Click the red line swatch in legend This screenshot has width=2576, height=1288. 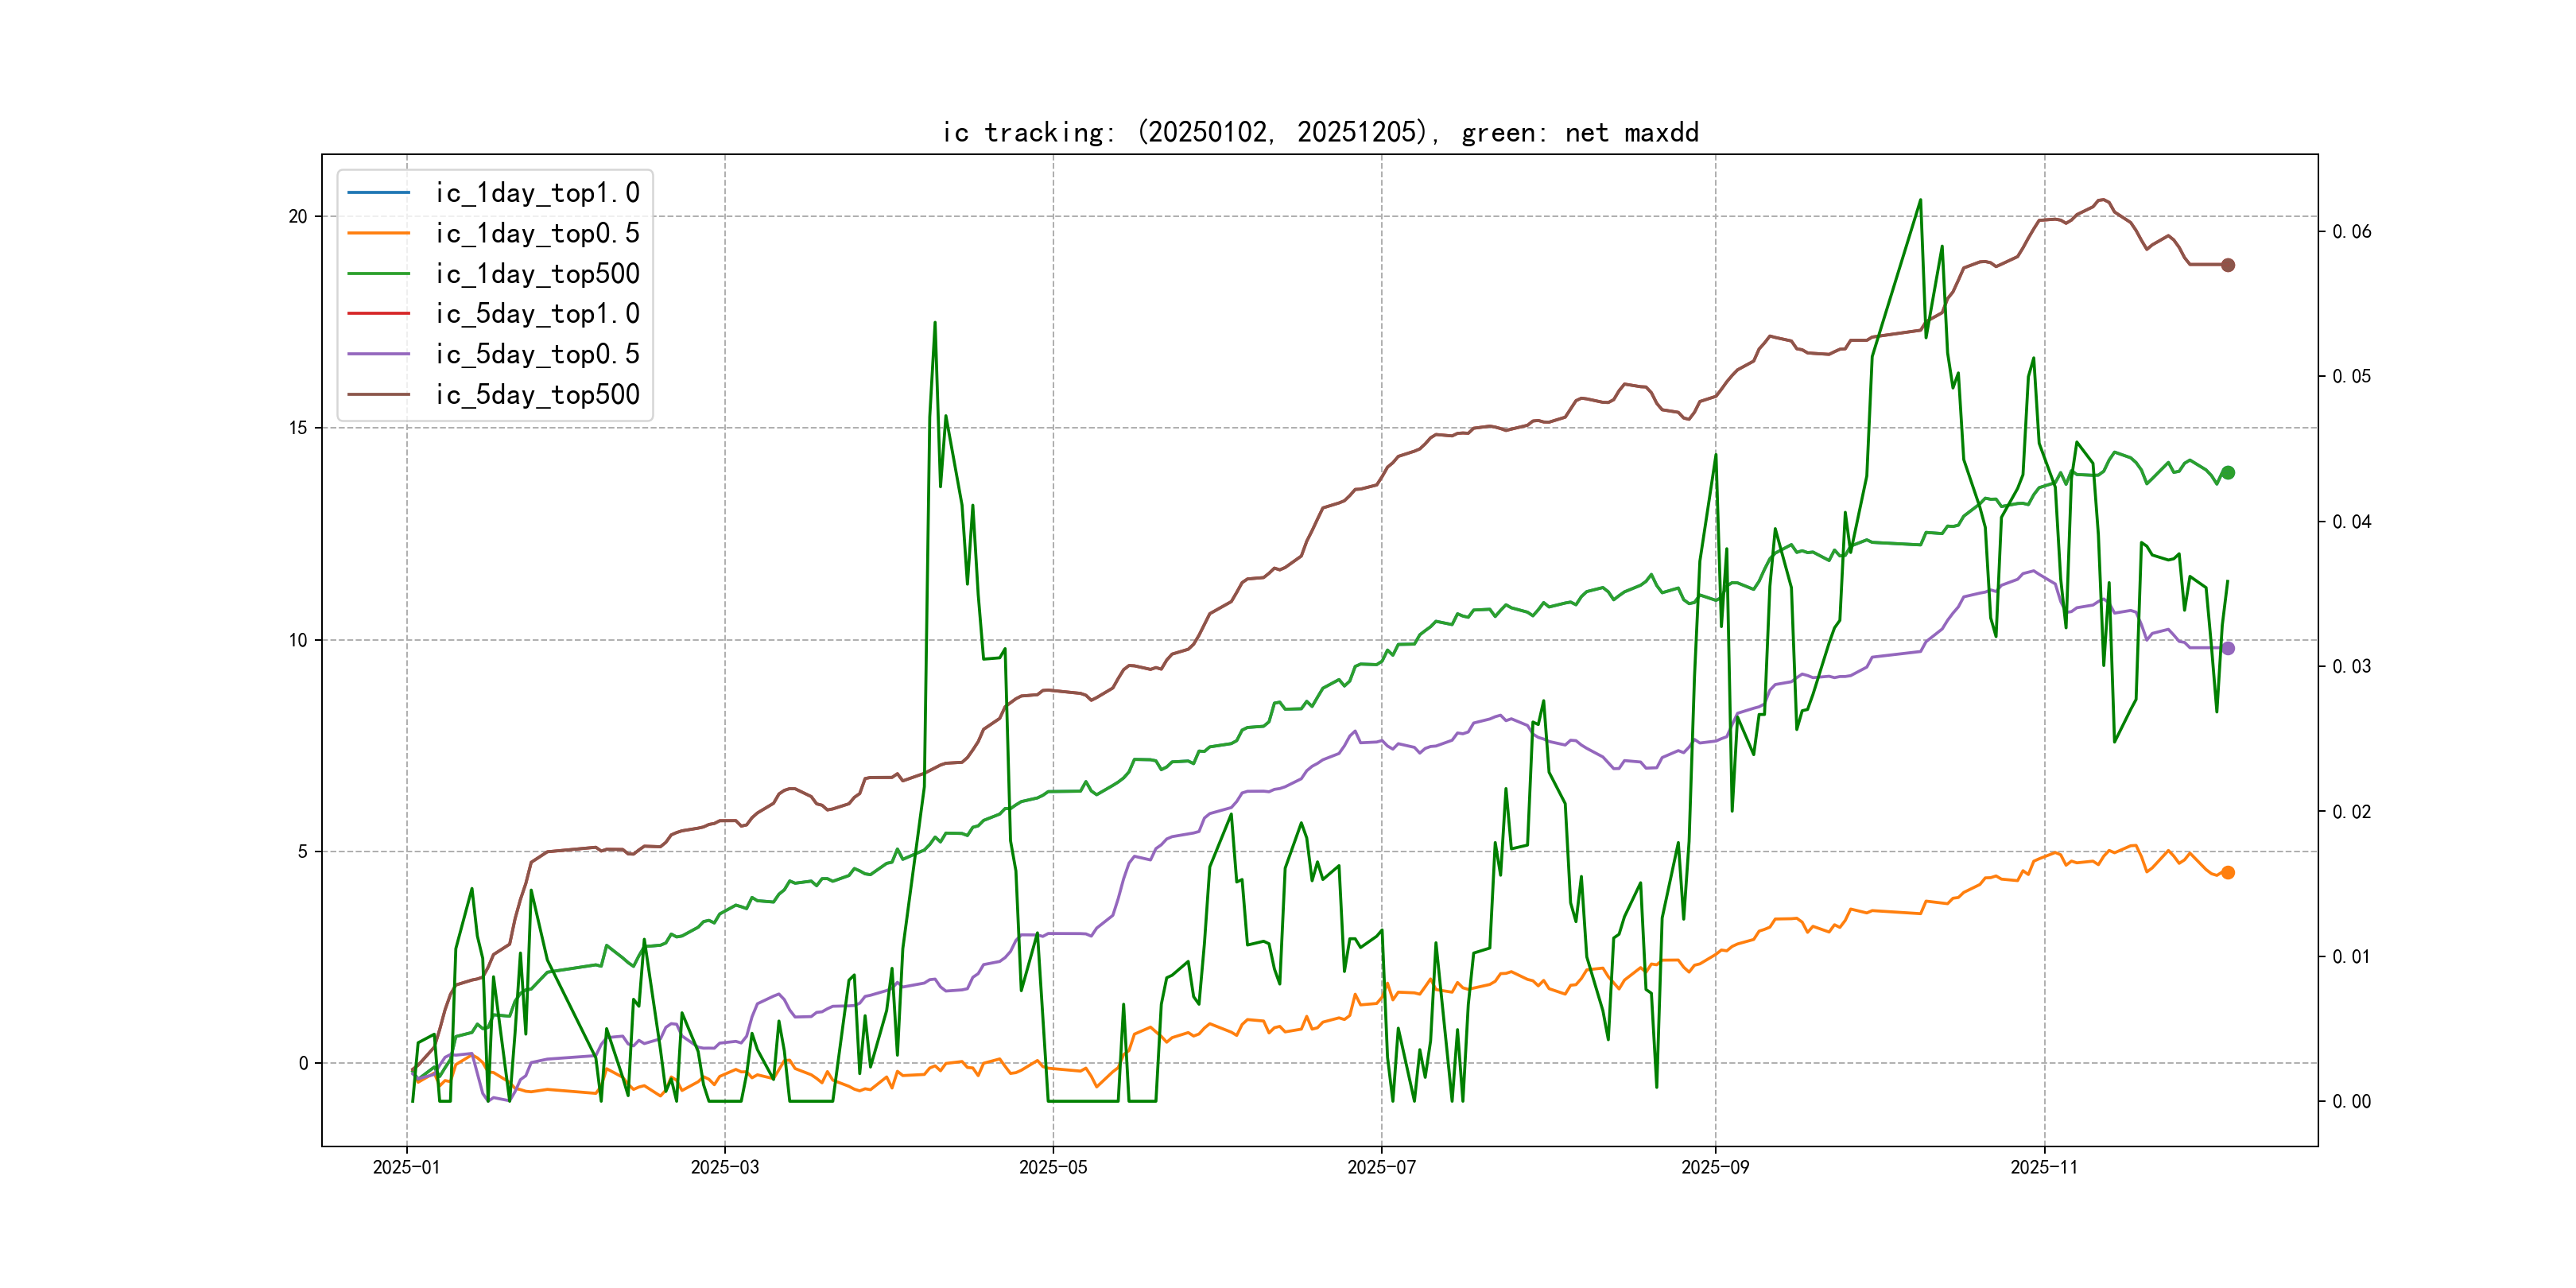[x=378, y=314]
